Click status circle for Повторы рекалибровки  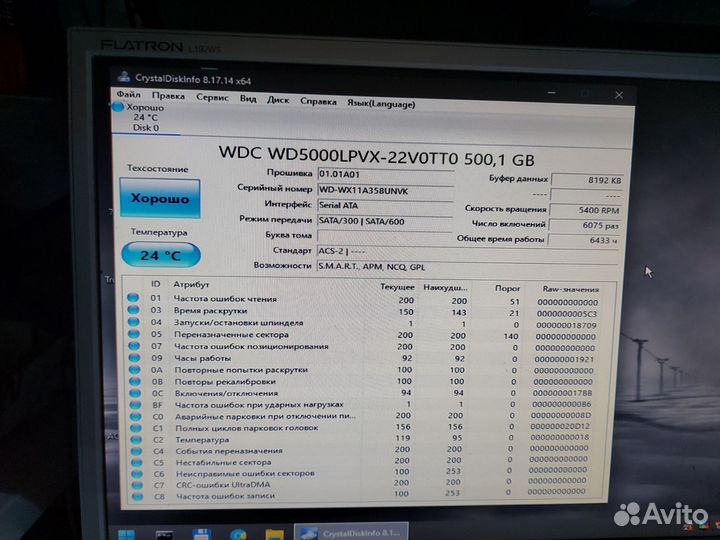coord(135,381)
